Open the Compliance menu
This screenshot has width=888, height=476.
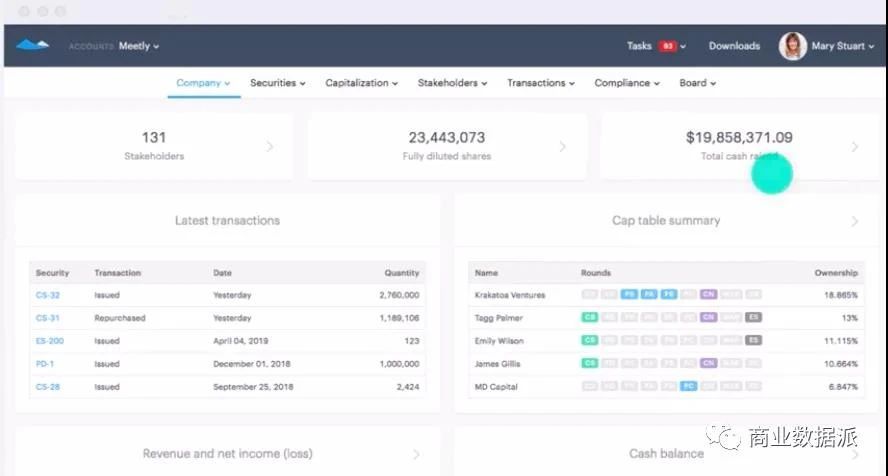pos(627,83)
